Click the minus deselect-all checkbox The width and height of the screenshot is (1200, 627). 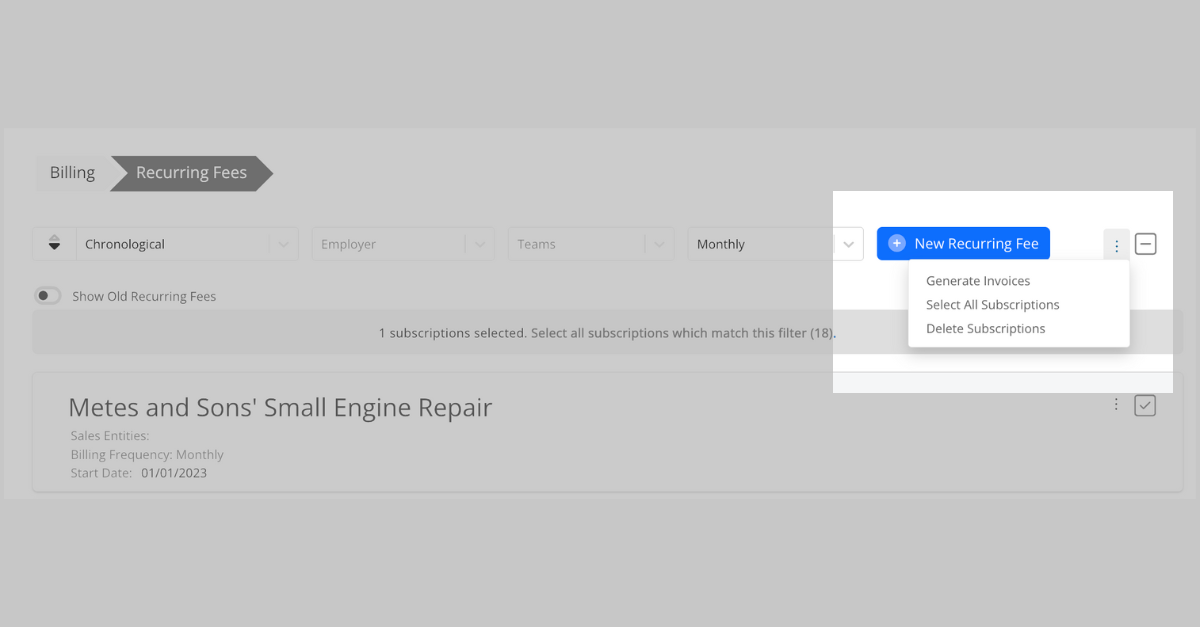(1145, 243)
